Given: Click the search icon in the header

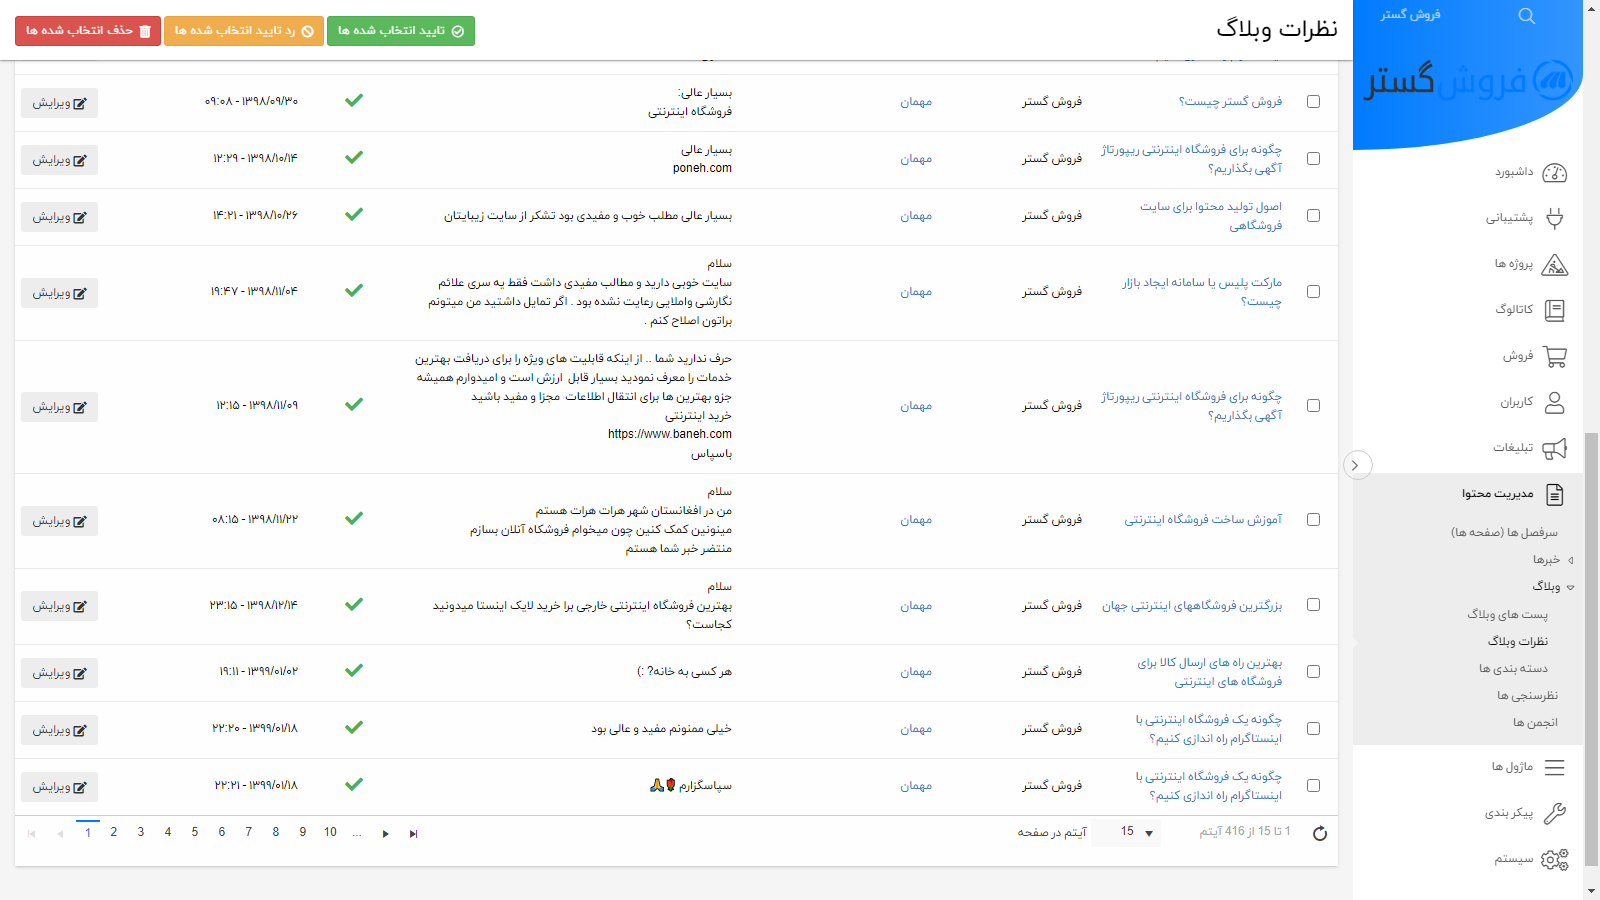Looking at the screenshot, I should [x=1527, y=16].
